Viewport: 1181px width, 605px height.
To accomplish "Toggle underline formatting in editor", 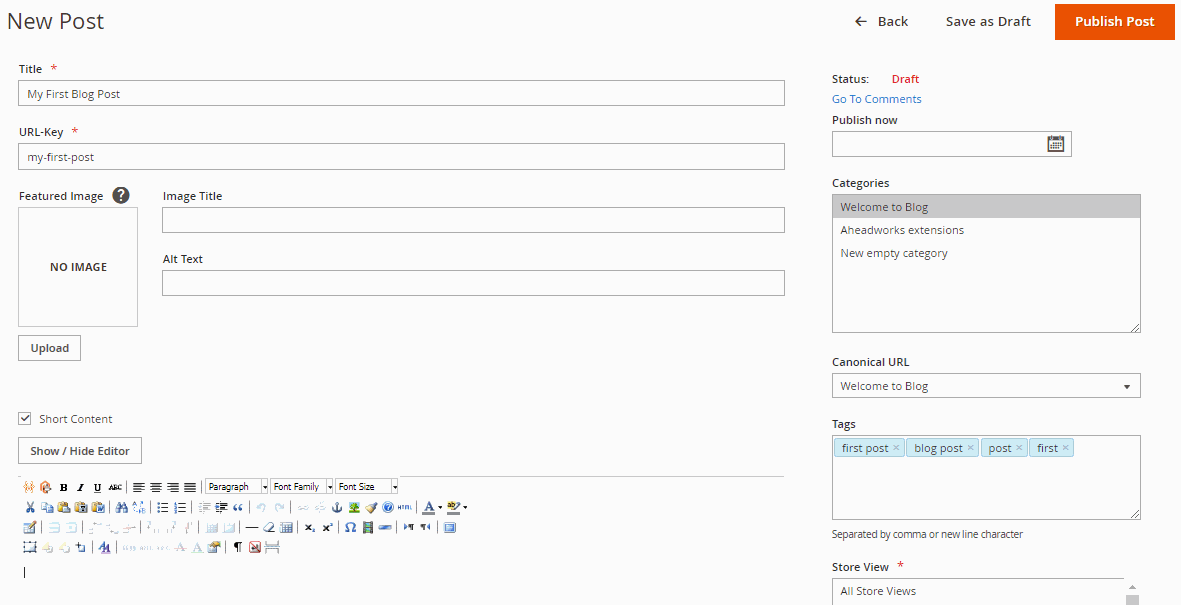I will [98, 487].
